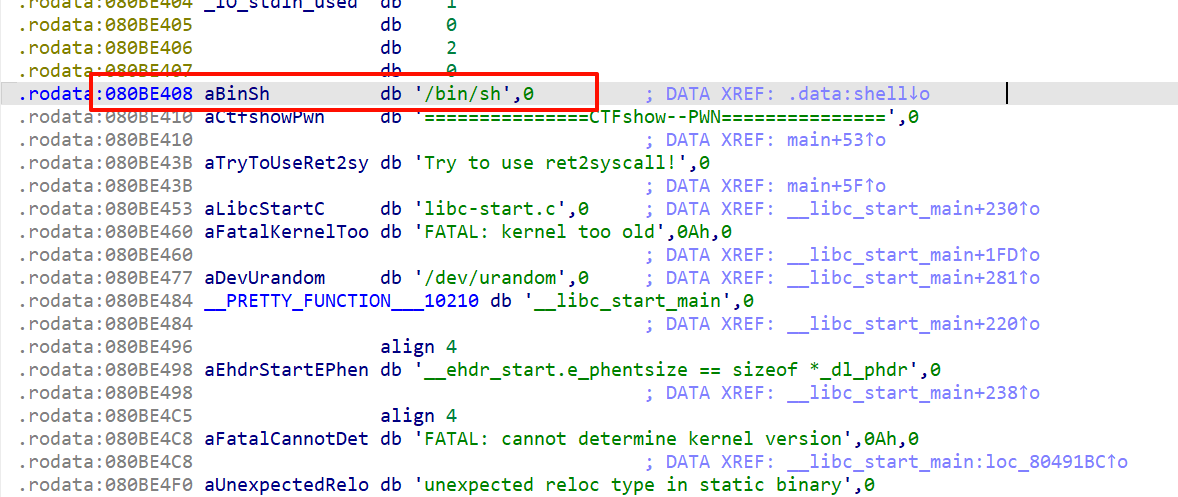Click the '/bin/sh' string value
Viewport: 1178px width, 497px height.
tap(465, 94)
